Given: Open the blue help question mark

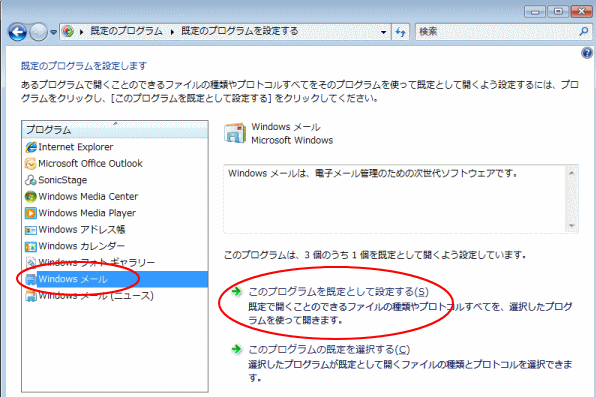Looking at the screenshot, I should pos(587,53).
